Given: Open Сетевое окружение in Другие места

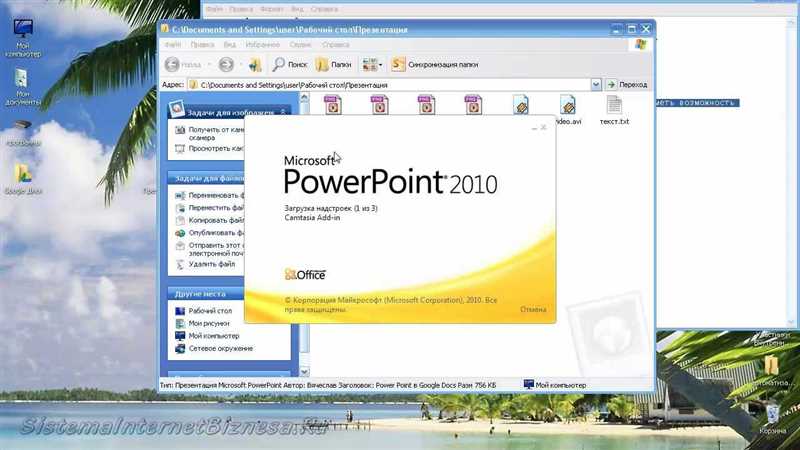Looking at the screenshot, I should [214, 348].
